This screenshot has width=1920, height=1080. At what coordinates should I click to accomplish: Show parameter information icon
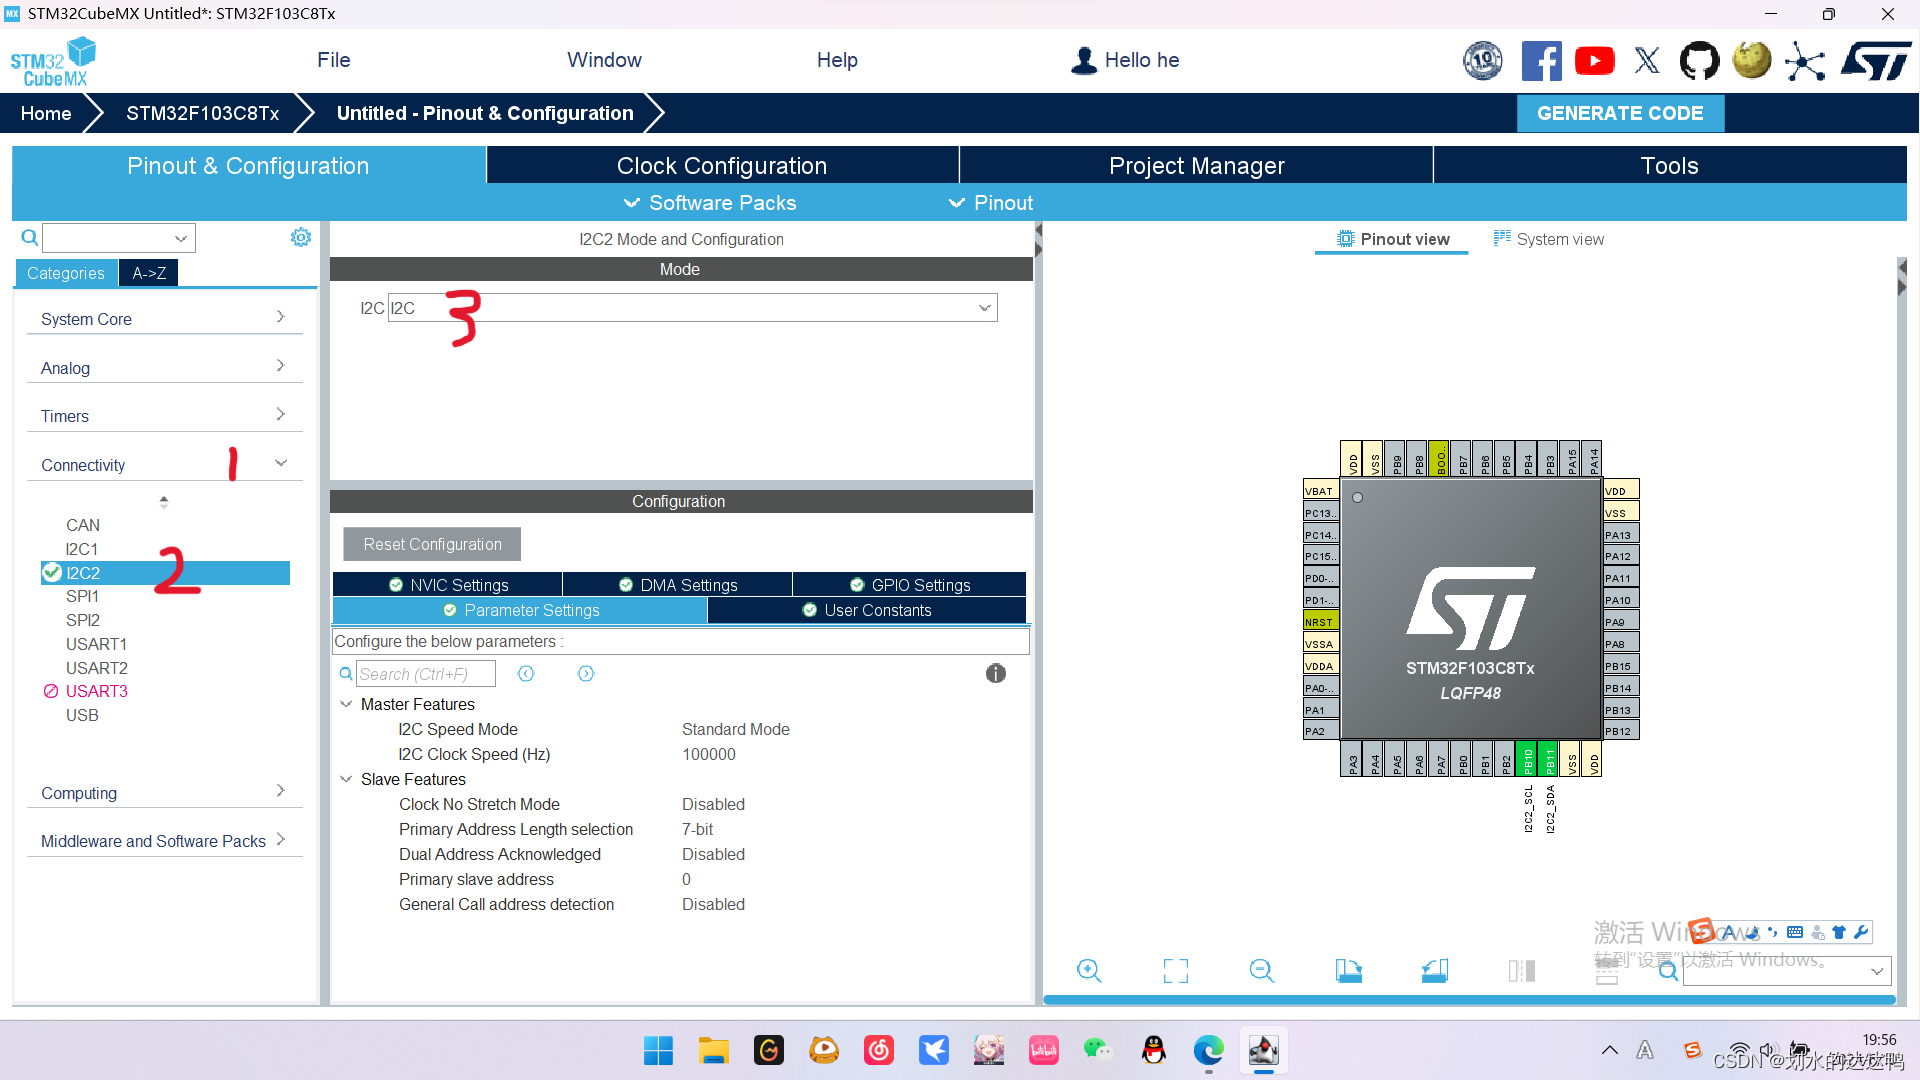[x=996, y=674]
